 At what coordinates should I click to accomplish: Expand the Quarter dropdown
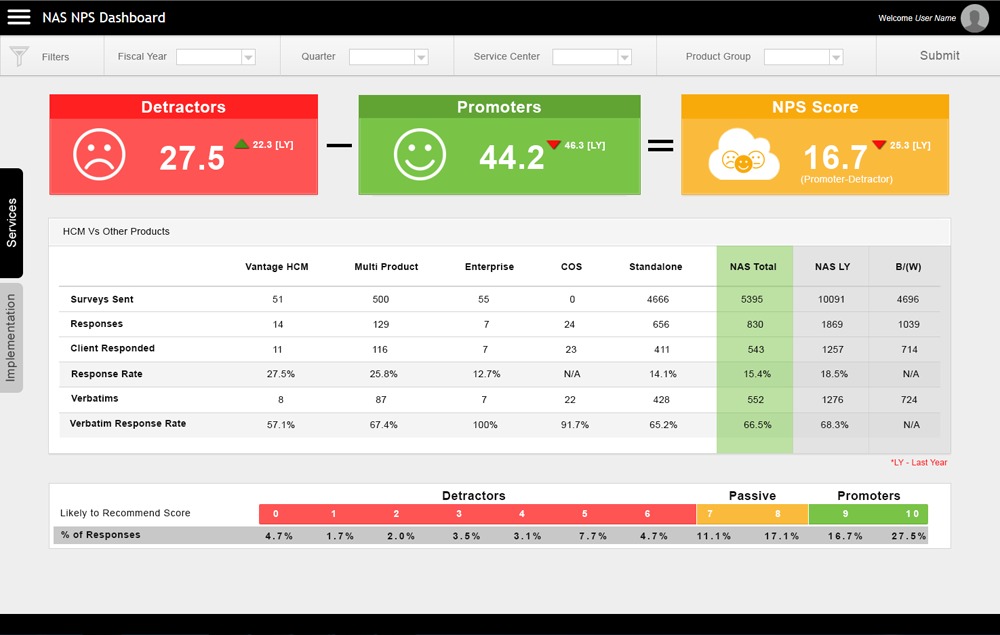(389, 57)
